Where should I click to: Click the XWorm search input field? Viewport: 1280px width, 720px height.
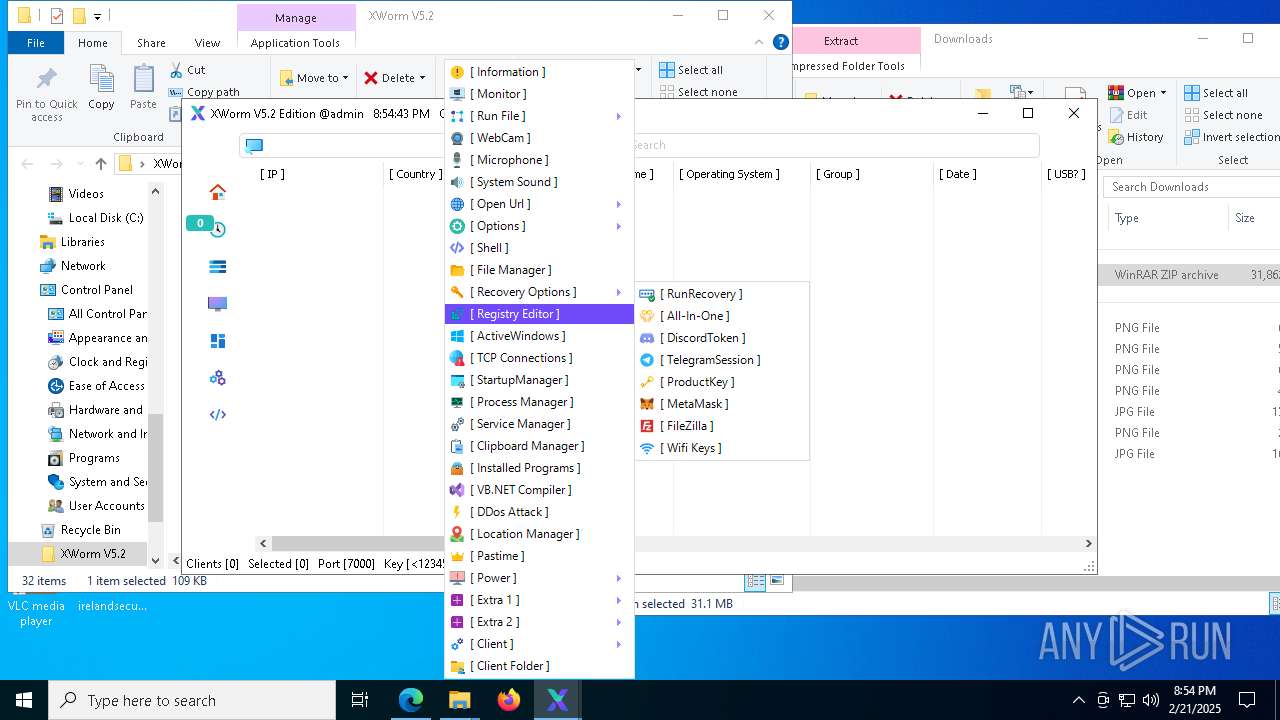(x=835, y=145)
